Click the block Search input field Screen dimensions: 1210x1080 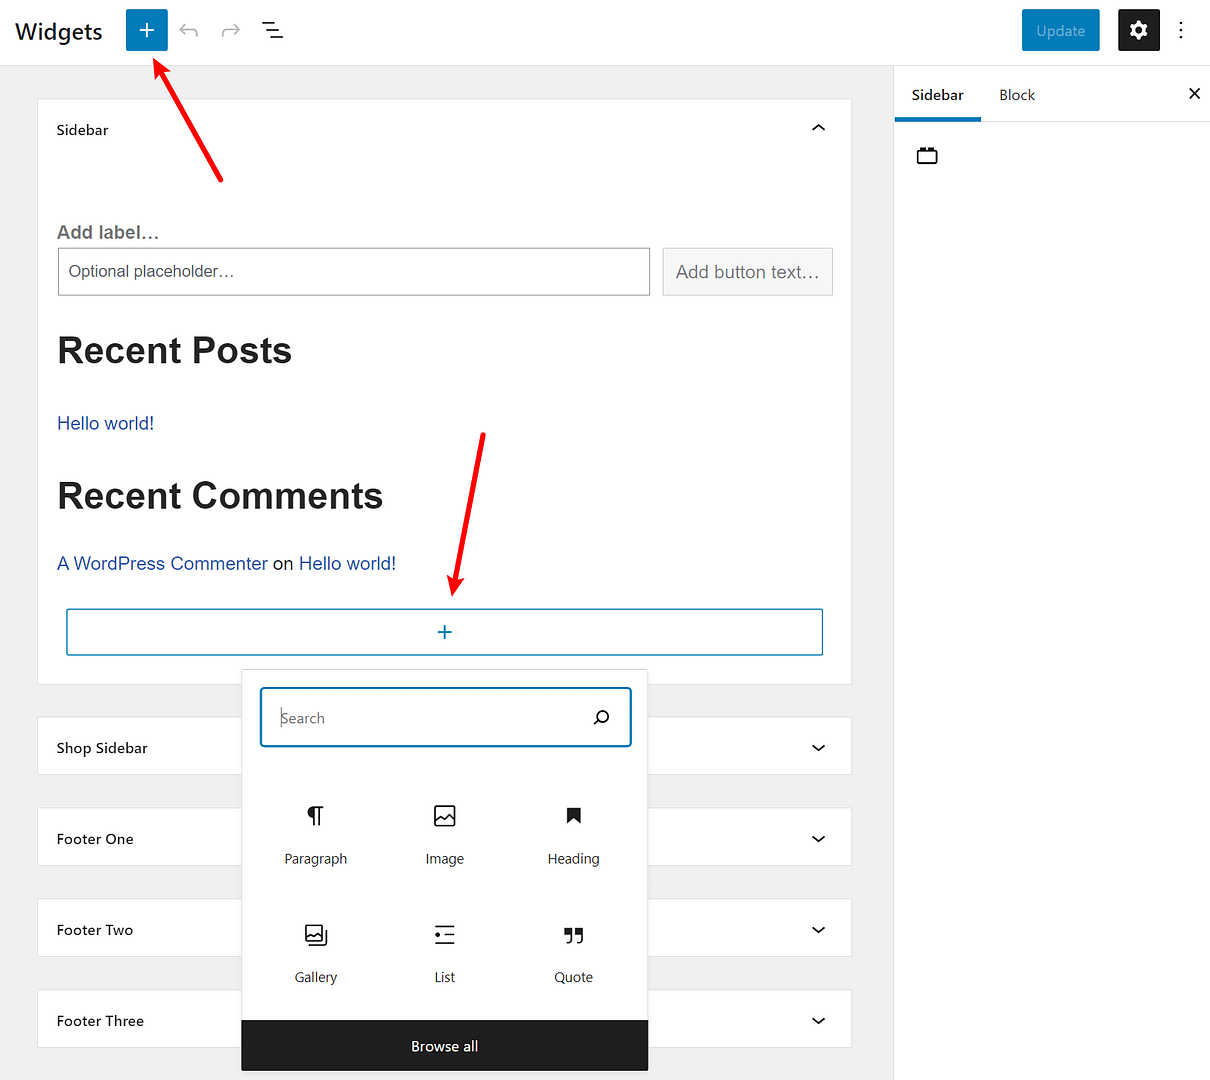click(x=430, y=717)
